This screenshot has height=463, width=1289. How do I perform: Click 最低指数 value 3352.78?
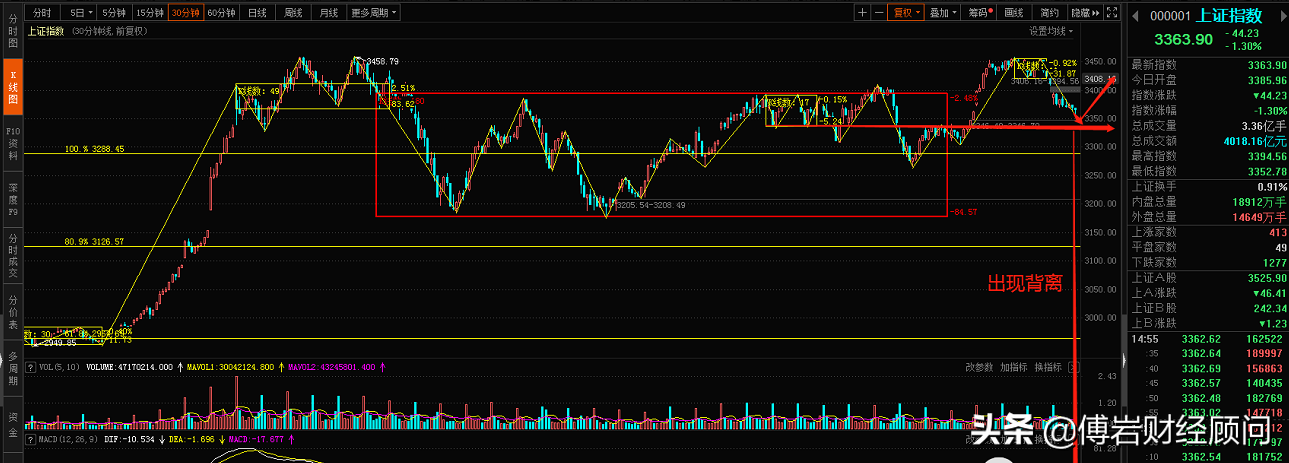[x=1266, y=171]
